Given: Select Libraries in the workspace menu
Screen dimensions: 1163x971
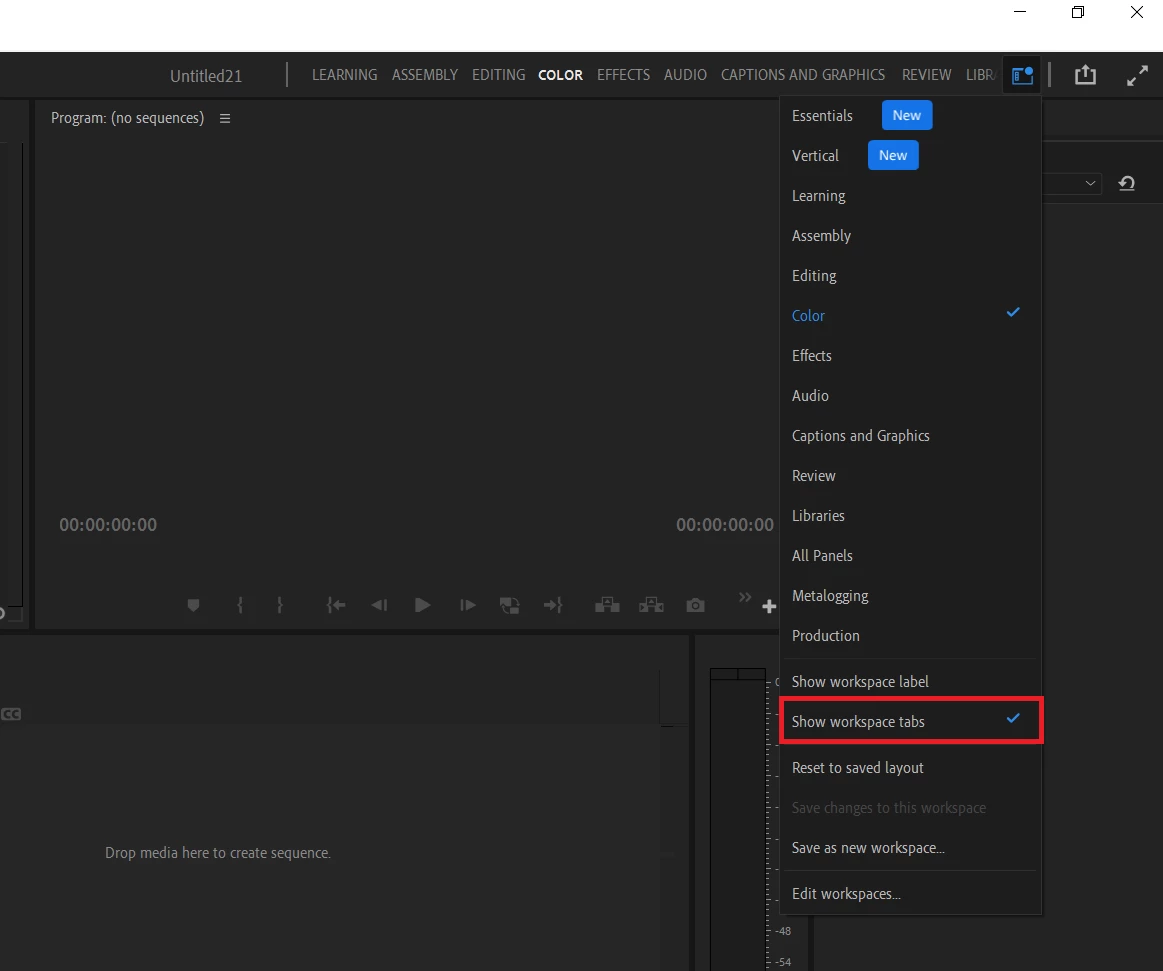Looking at the screenshot, I should pyautogui.click(x=910, y=516).
